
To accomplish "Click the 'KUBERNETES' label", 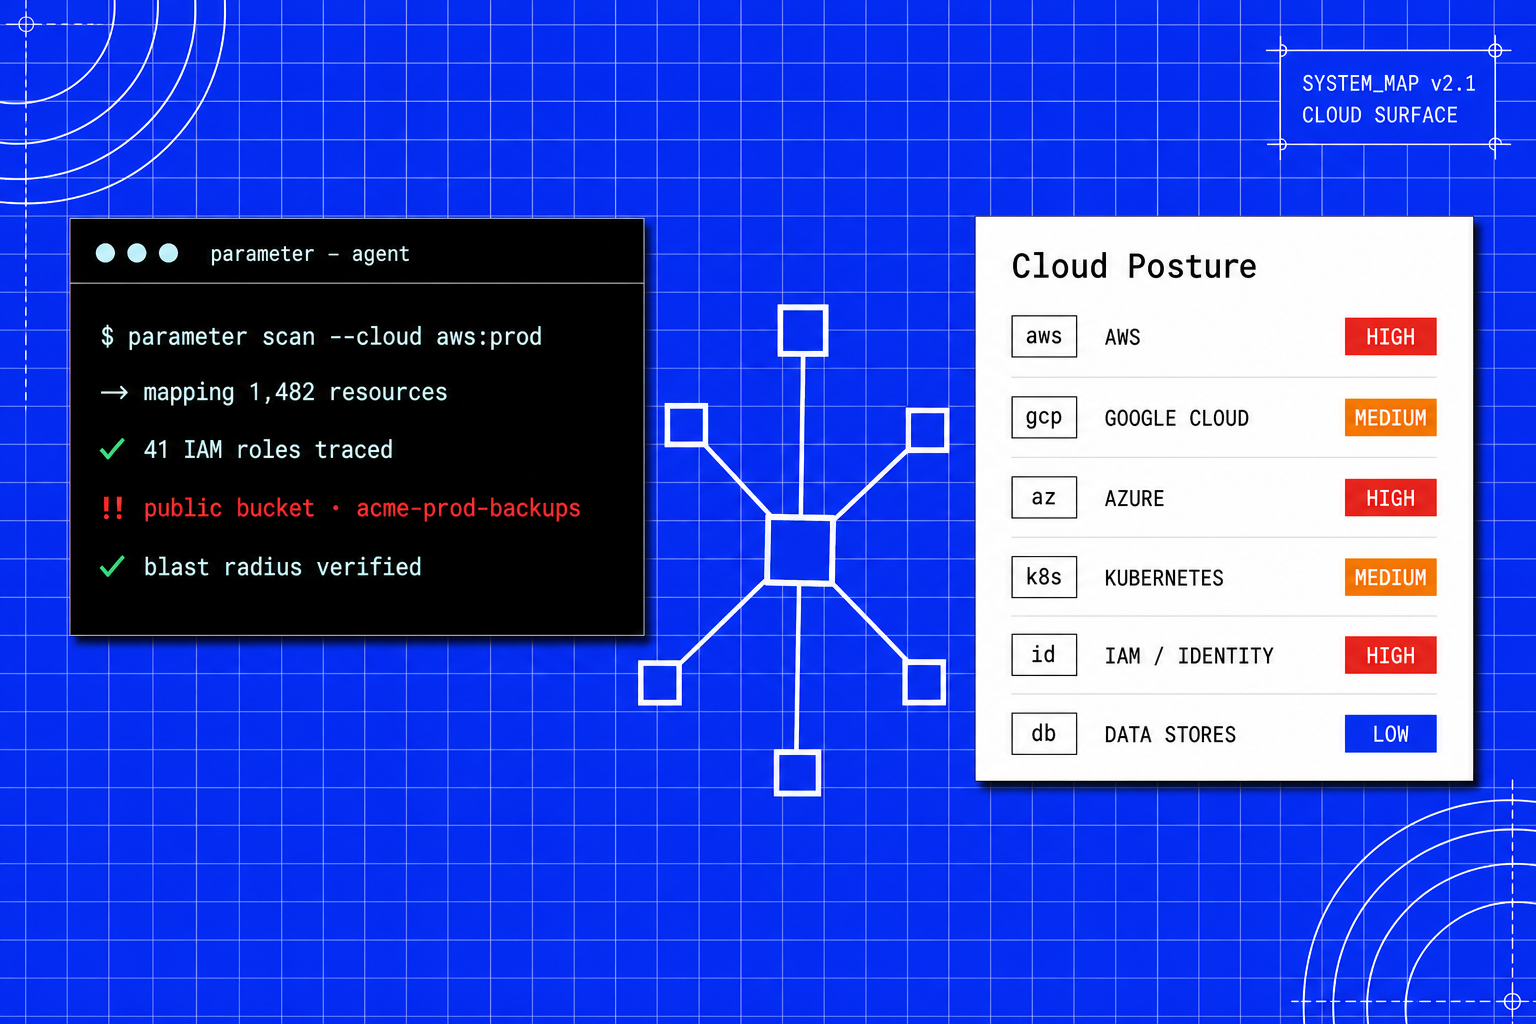I will [1164, 578].
